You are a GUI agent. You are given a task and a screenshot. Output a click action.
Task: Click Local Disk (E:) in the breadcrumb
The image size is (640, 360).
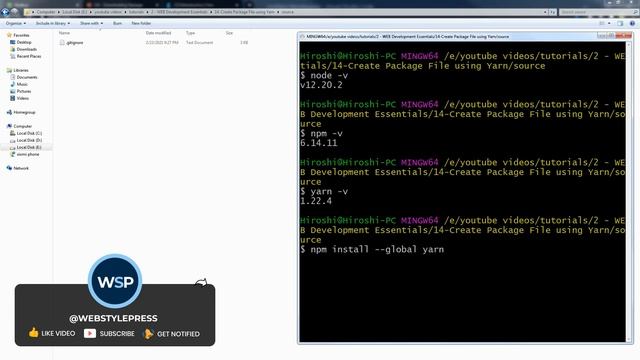click(75, 12)
